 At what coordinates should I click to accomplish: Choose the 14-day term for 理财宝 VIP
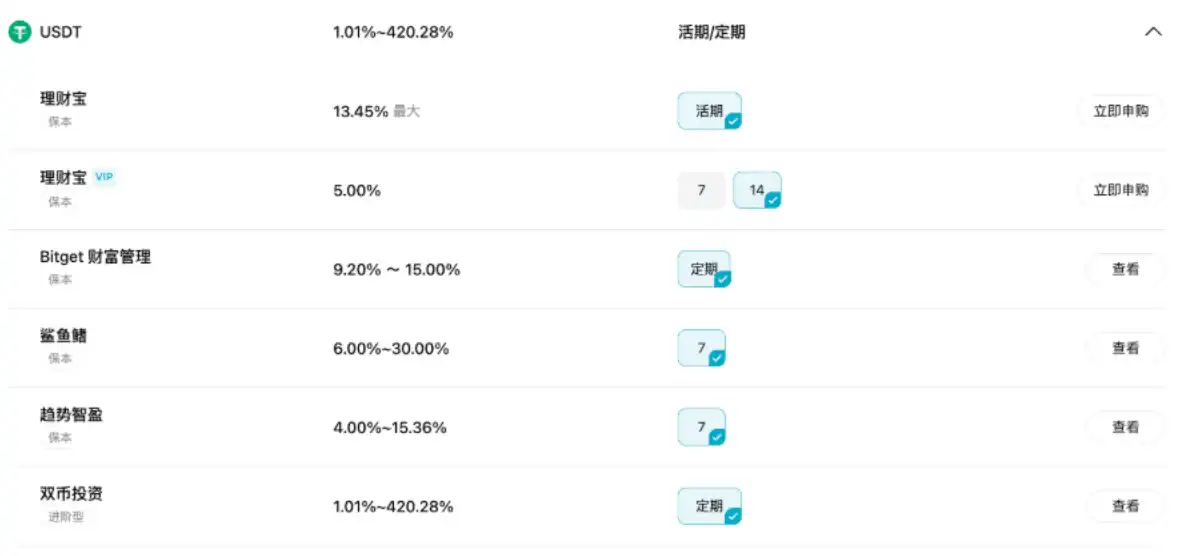pyautogui.click(x=757, y=190)
